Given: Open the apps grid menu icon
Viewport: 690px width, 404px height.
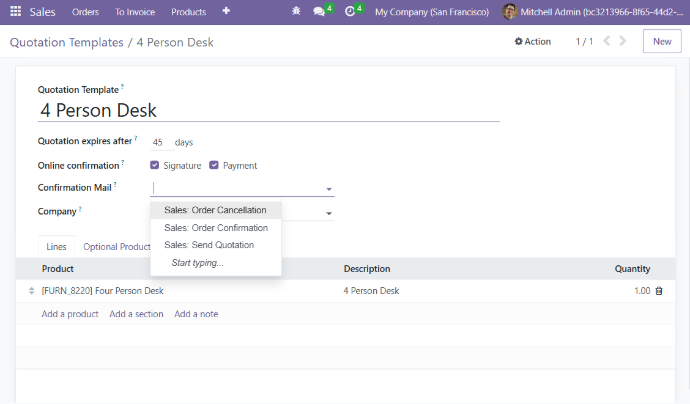Looking at the screenshot, I should (16, 12).
